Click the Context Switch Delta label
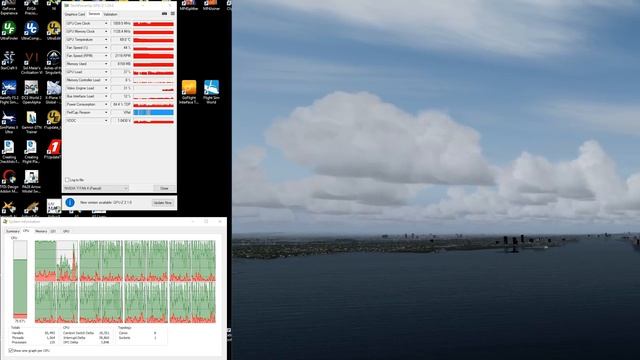The width and height of the screenshot is (640, 360). click(x=79, y=333)
